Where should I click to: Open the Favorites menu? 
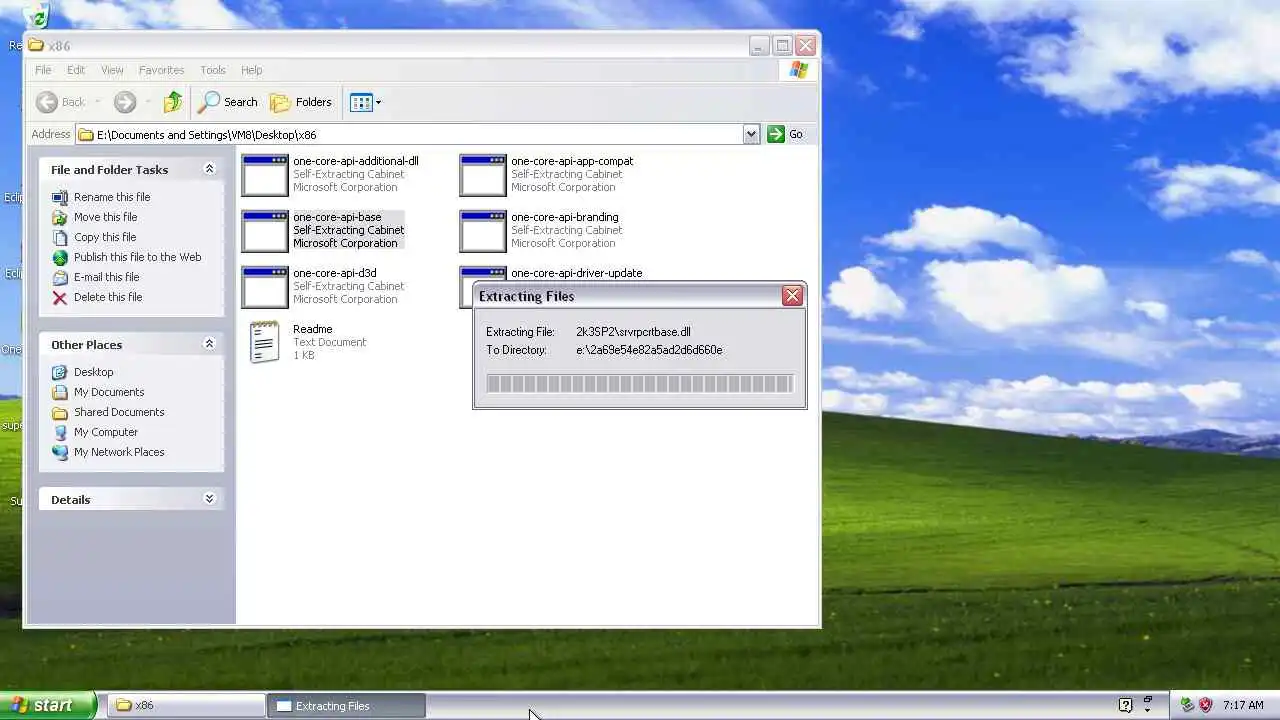point(161,70)
